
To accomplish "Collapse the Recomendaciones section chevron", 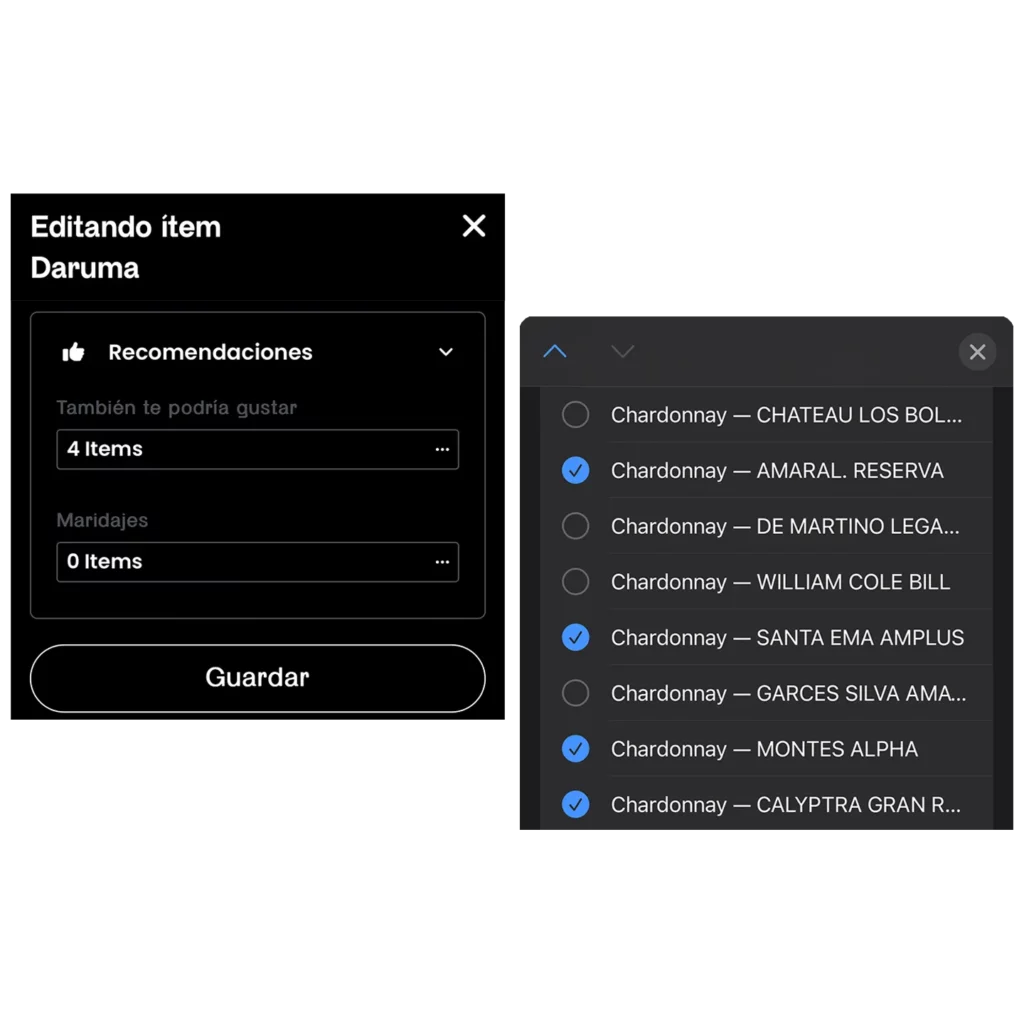I will coord(445,352).
